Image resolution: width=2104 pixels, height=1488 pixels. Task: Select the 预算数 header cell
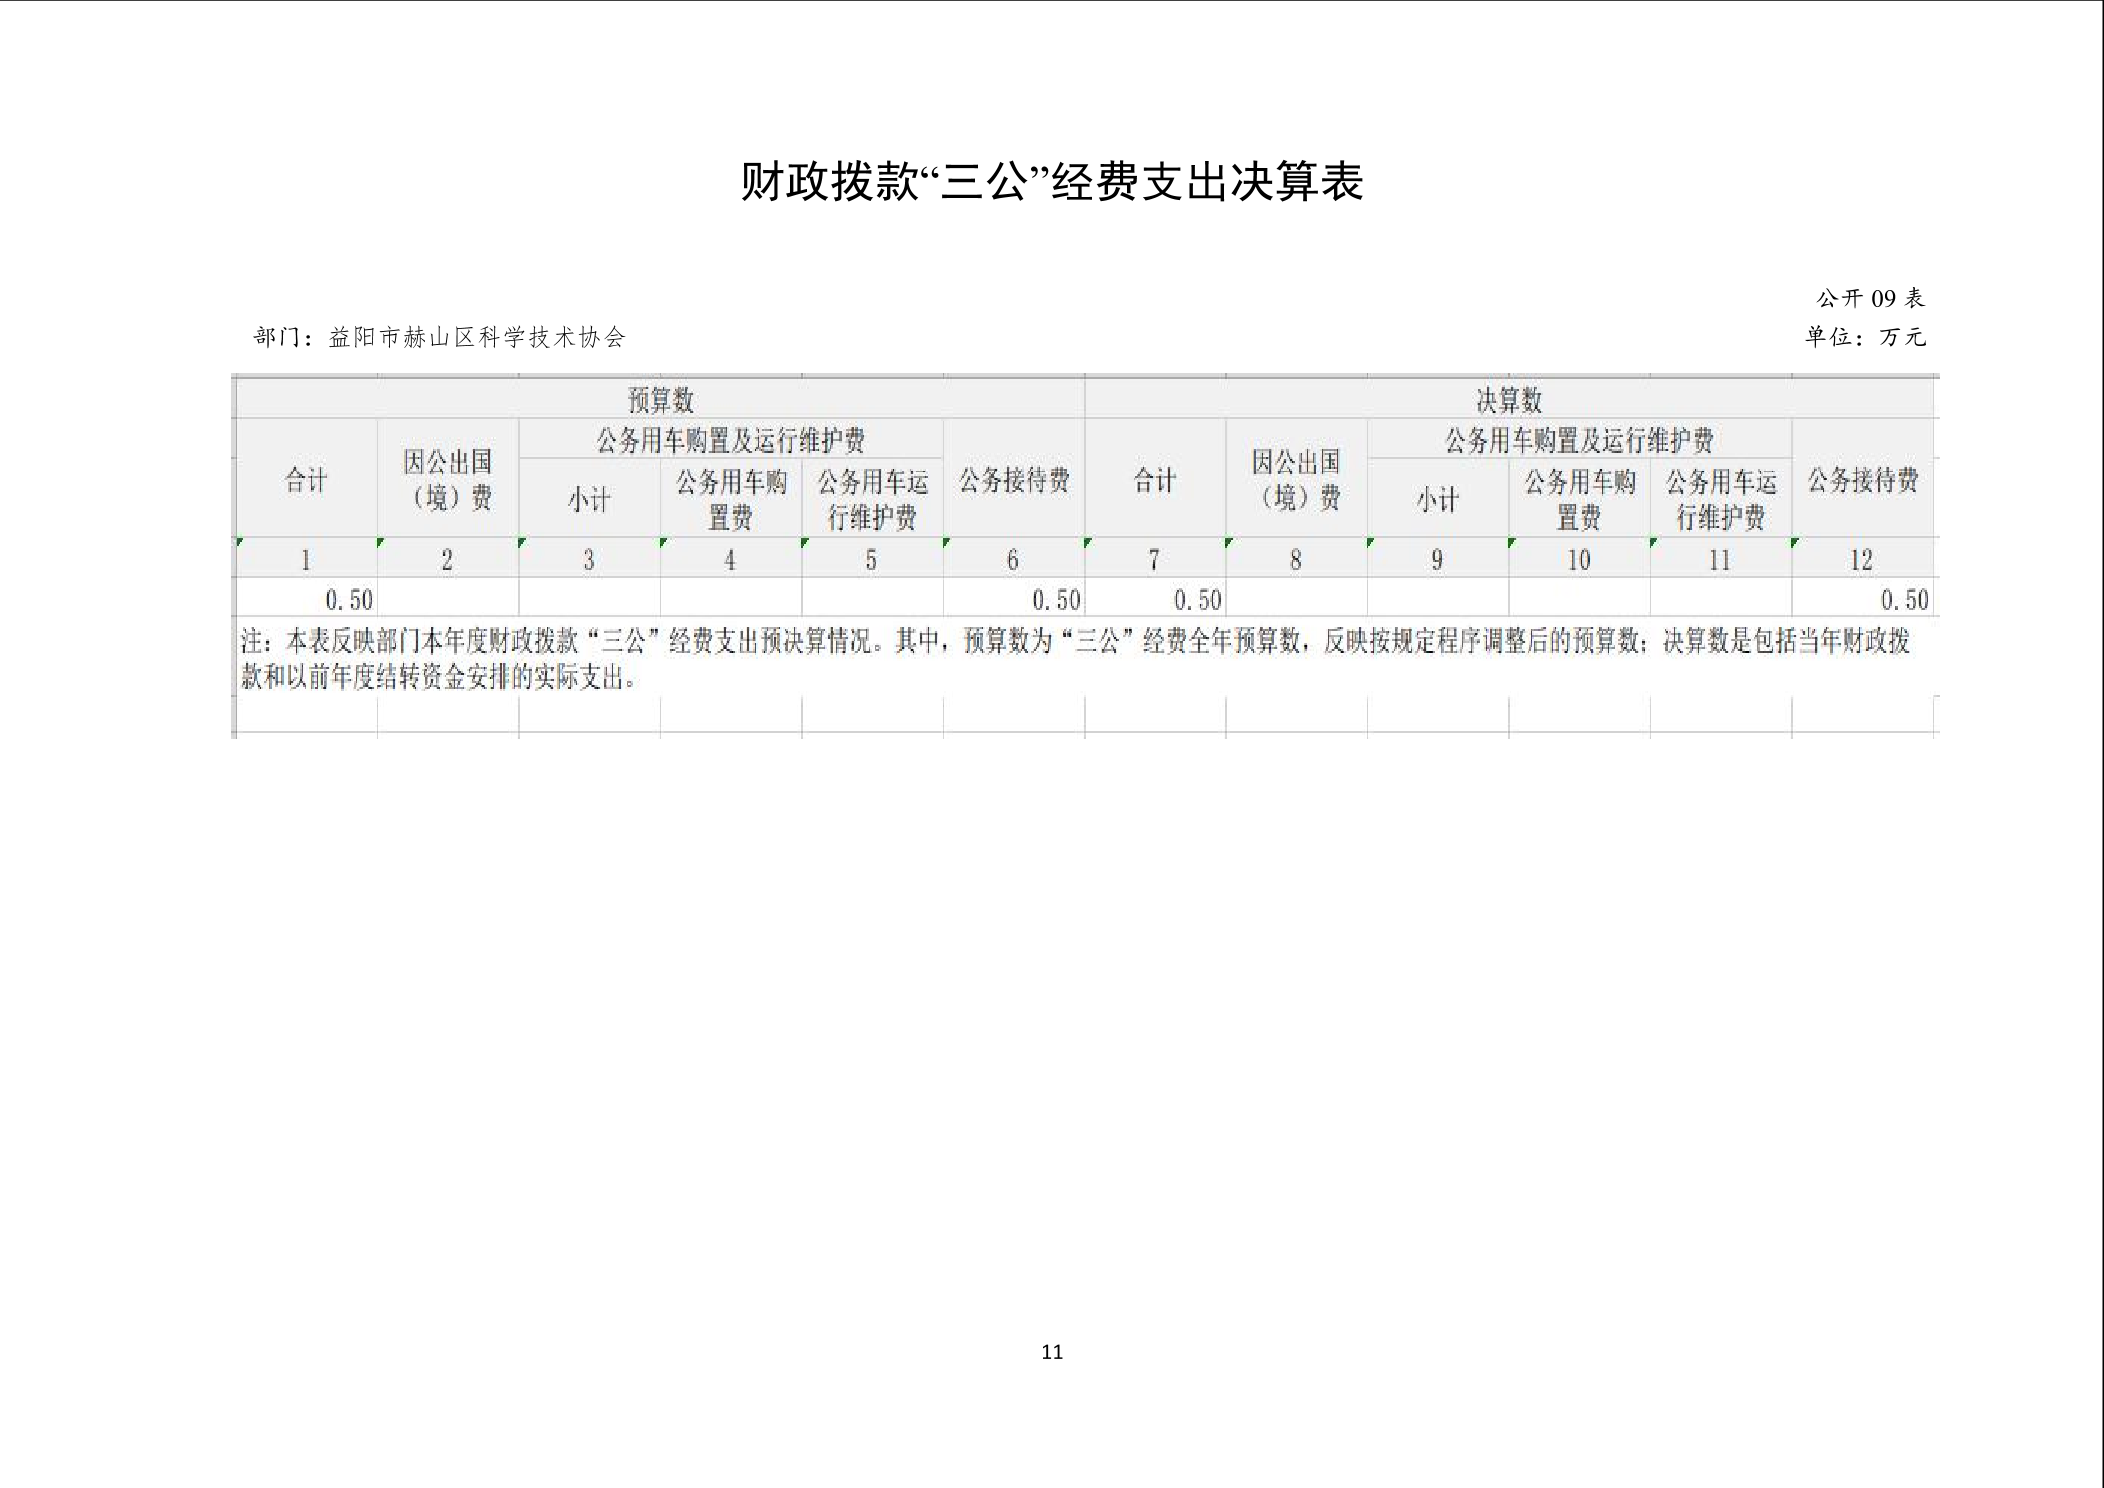[660, 400]
